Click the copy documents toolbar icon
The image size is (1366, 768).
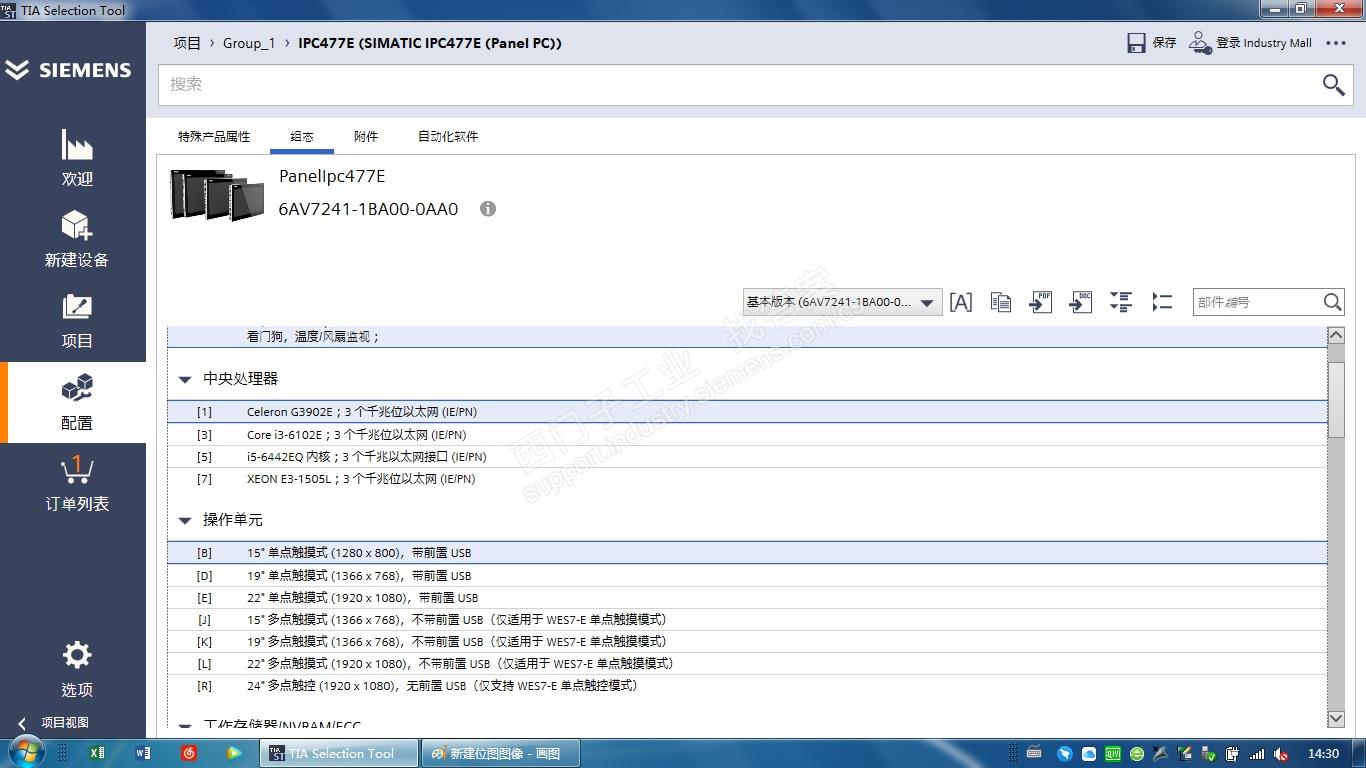point(1001,302)
